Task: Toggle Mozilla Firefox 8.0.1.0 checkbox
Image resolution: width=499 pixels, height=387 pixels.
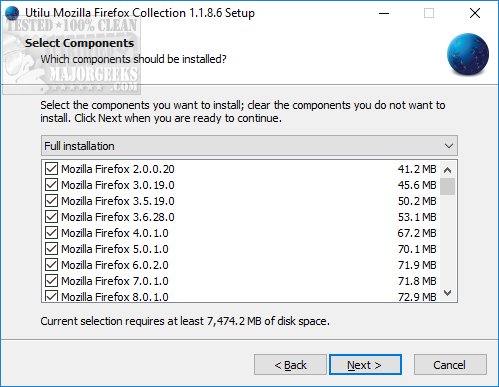Action: 51,296
